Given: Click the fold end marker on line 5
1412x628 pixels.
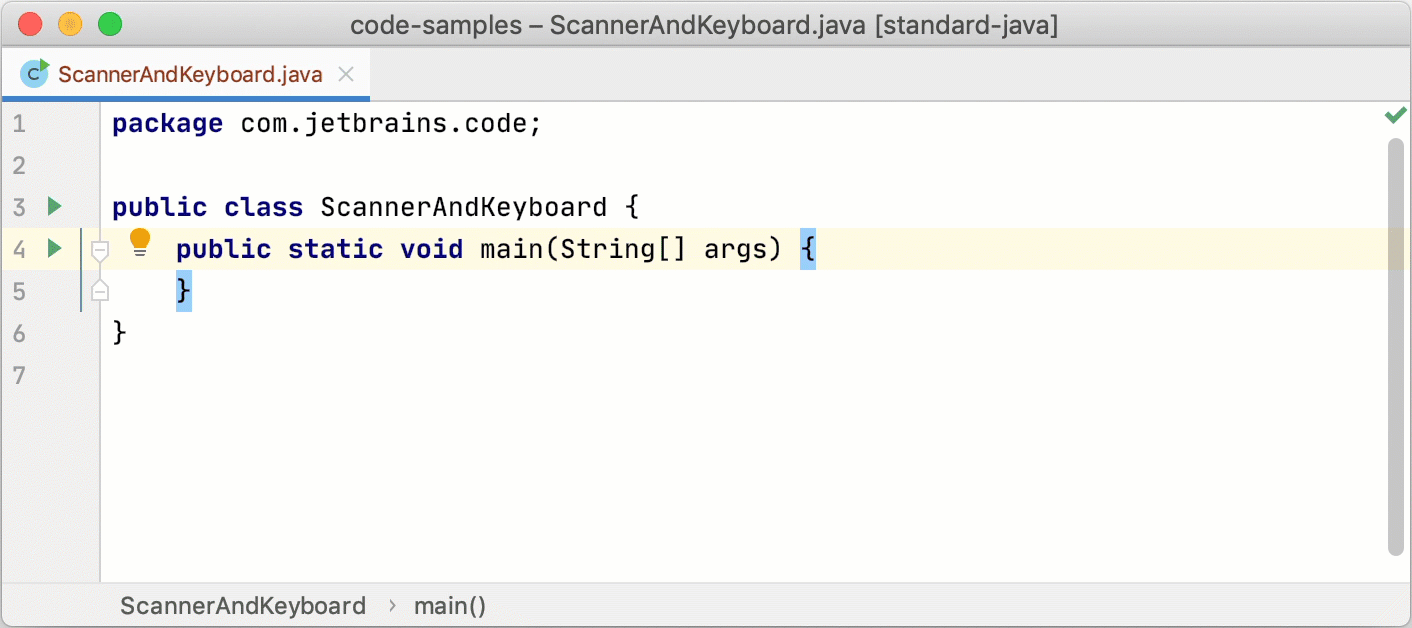Looking at the screenshot, I should point(99,291).
